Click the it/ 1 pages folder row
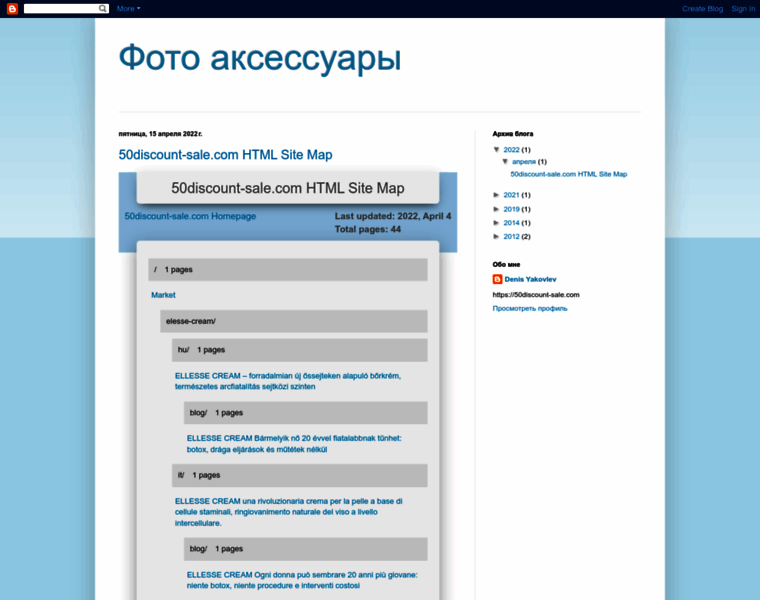The image size is (760, 600). click(300, 475)
